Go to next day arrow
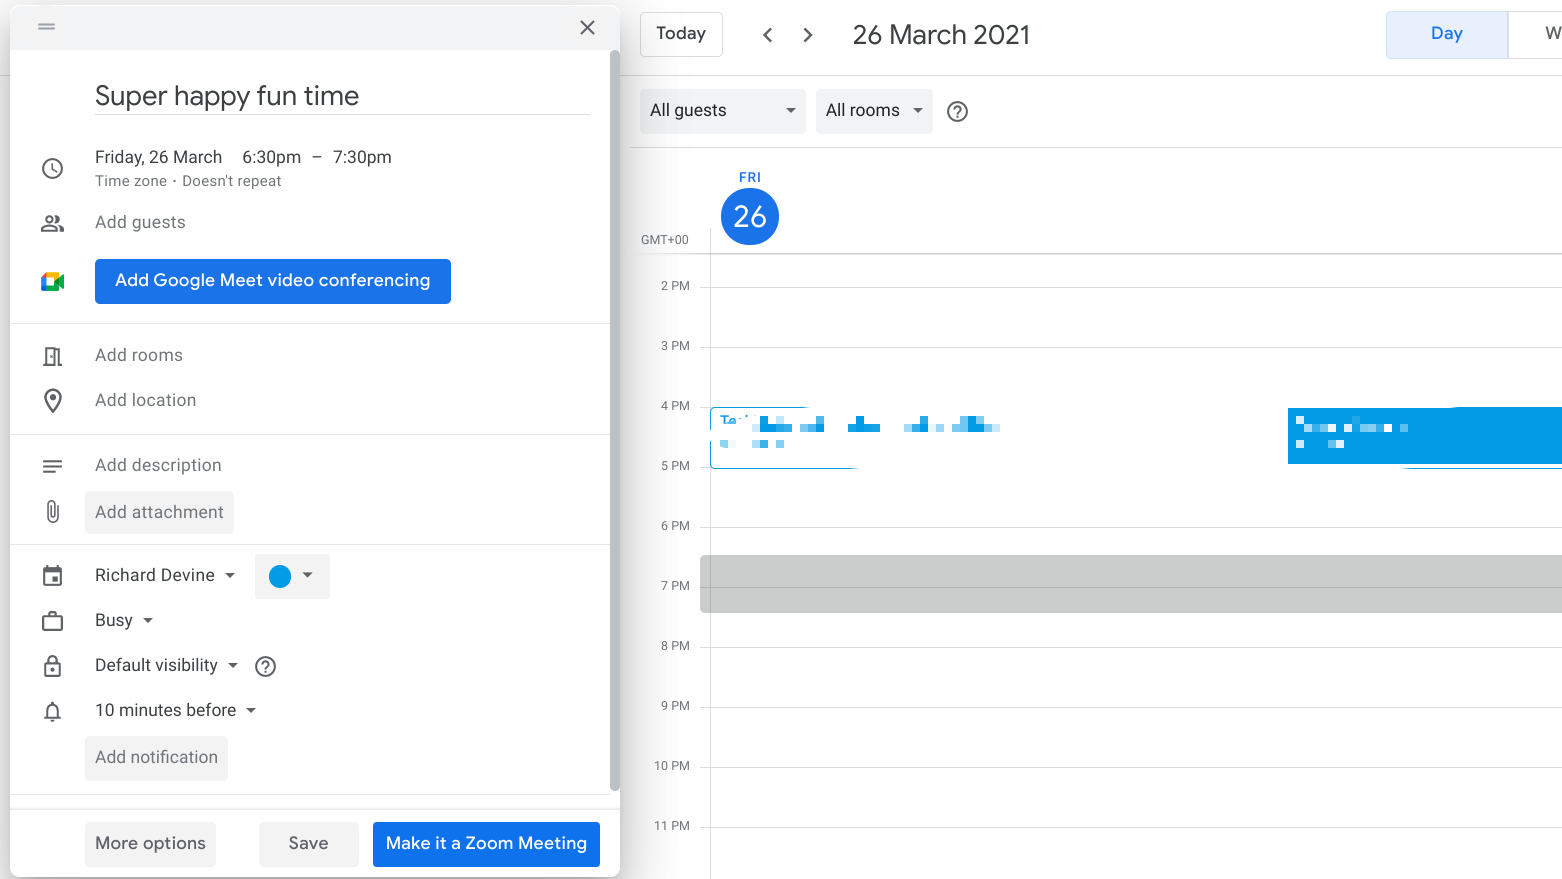This screenshot has width=1562, height=879. 808,35
